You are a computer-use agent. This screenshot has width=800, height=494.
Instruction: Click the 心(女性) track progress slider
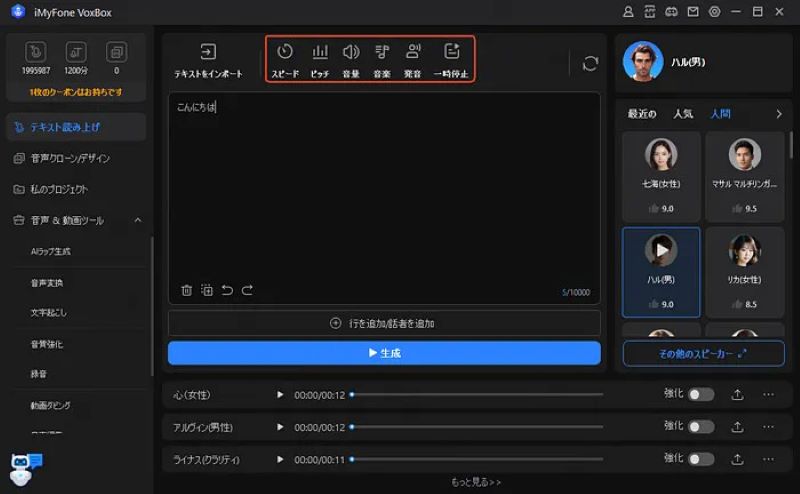[476, 394]
